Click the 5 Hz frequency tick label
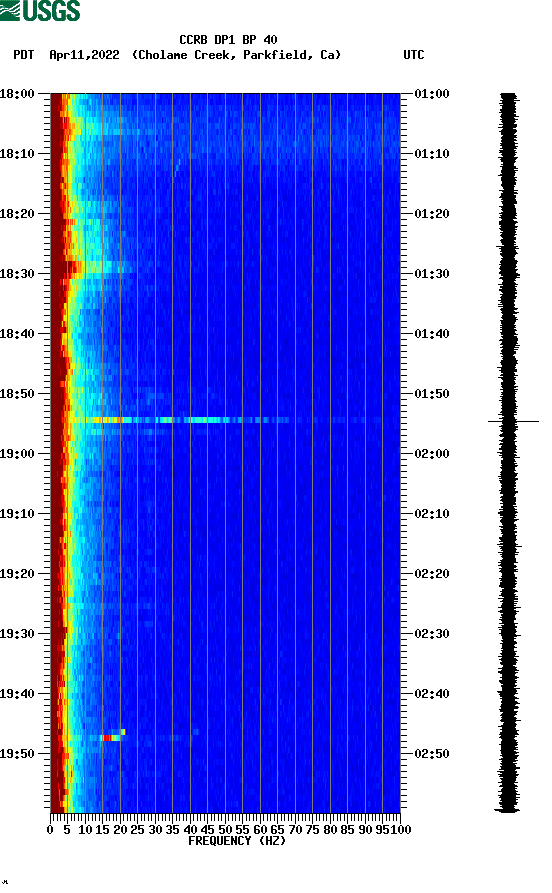The height and width of the screenshot is (893, 552). (x=67, y=830)
